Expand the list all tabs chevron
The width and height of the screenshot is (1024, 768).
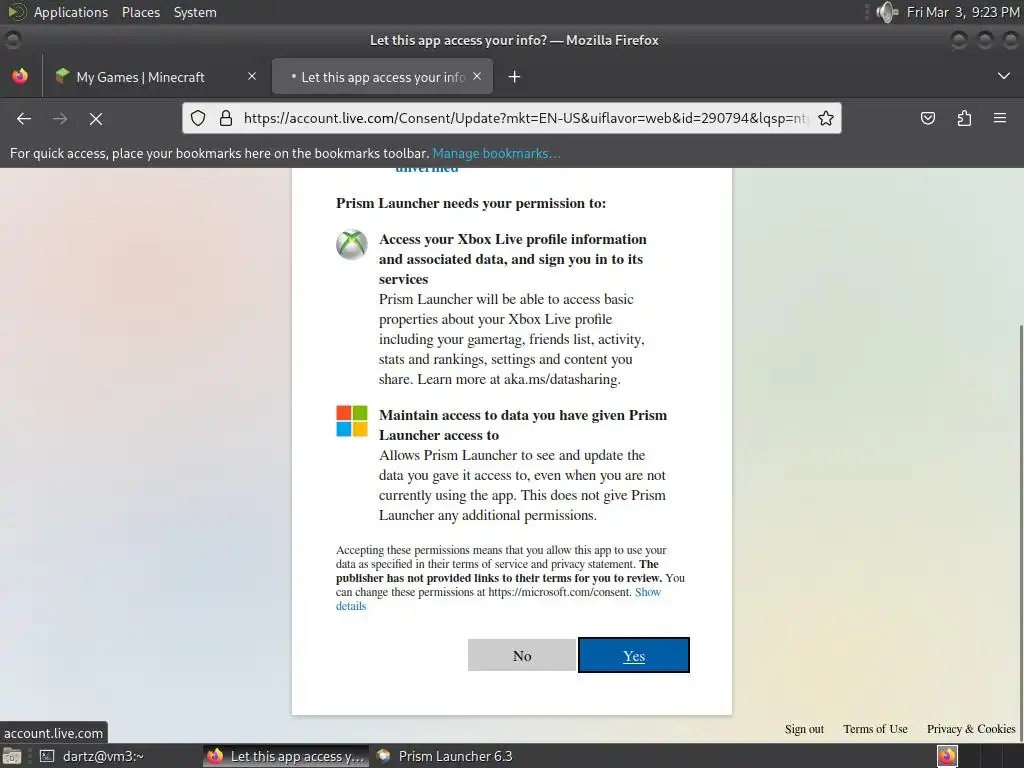[x=1004, y=76]
